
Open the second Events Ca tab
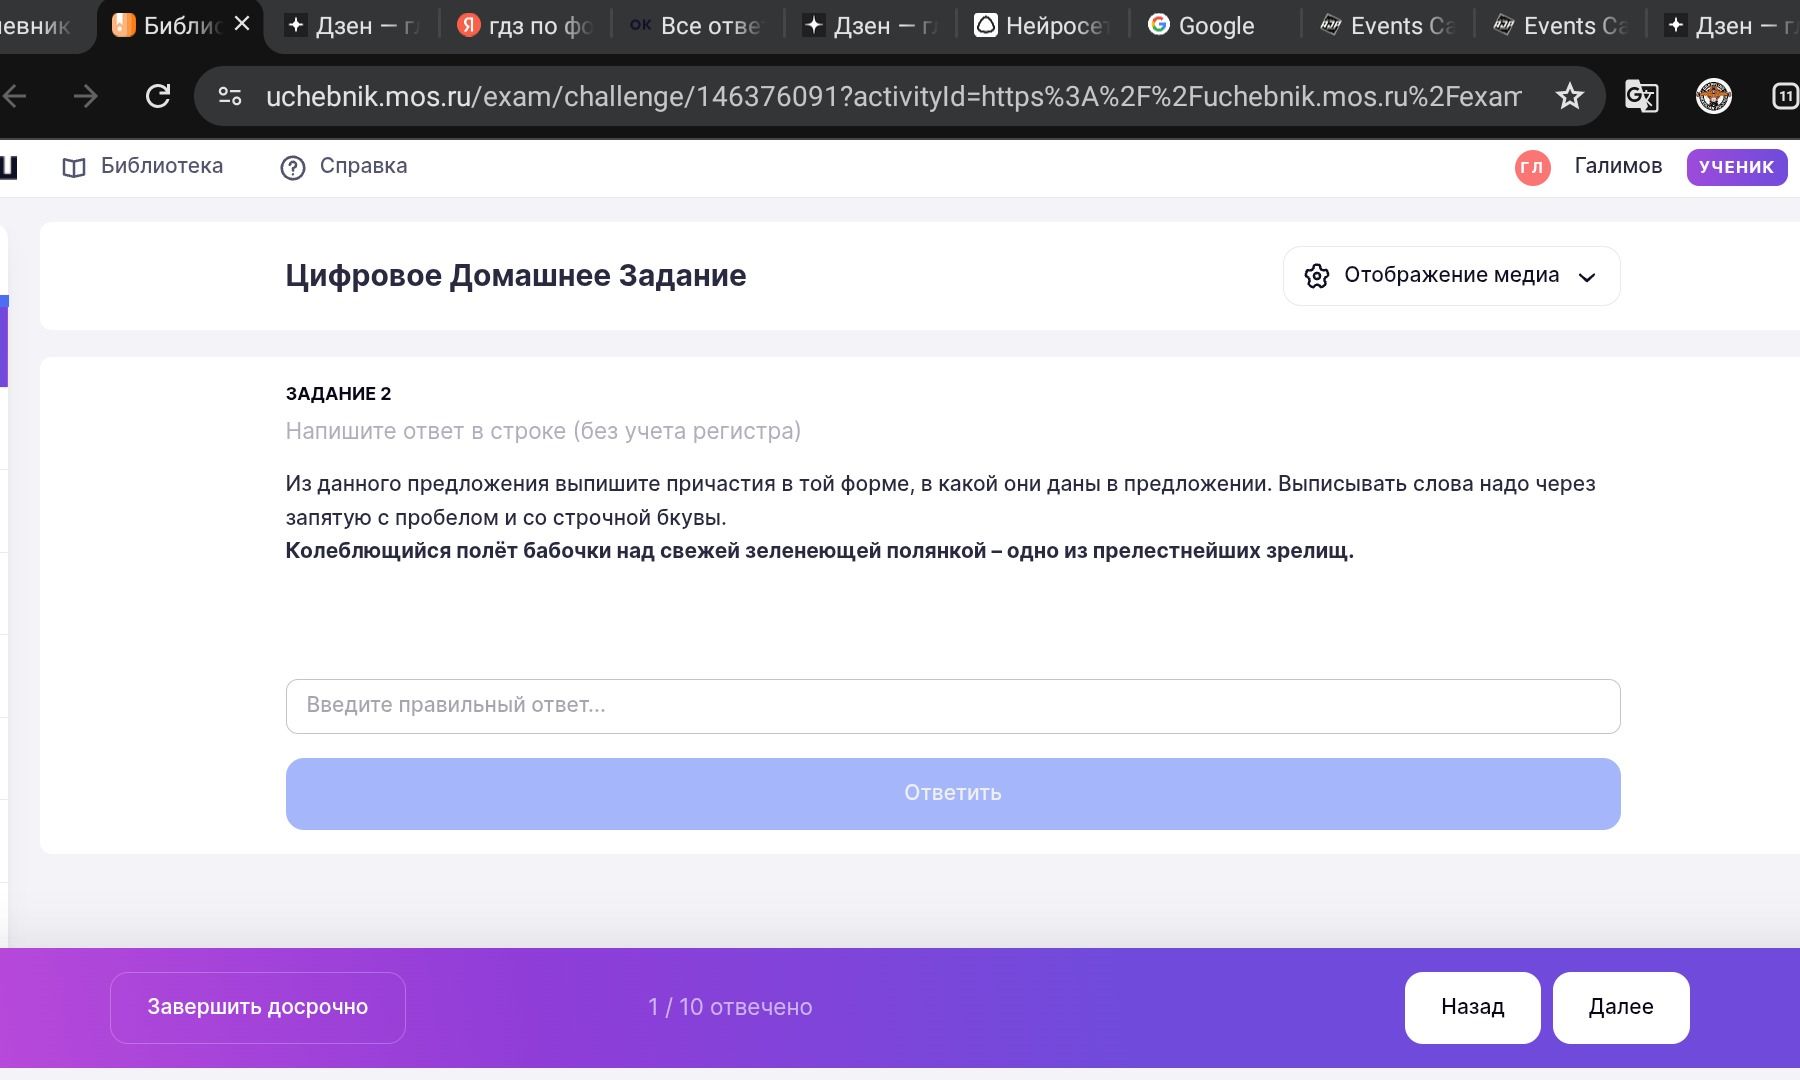coord(1561,26)
